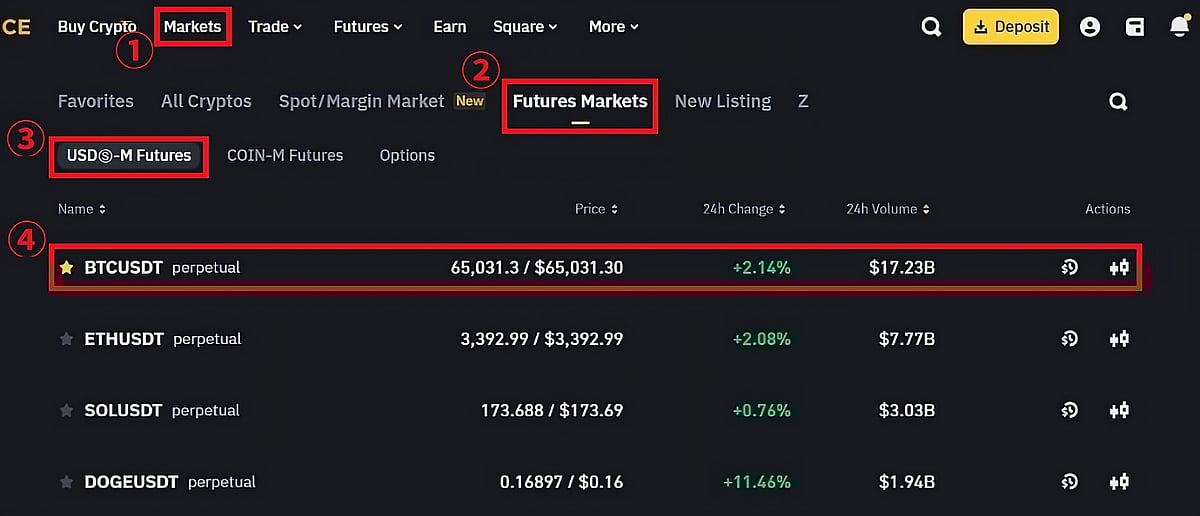Viewport: 1200px width, 516px height.
Task: Click the search icon in top navigation
Action: [931, 27]
